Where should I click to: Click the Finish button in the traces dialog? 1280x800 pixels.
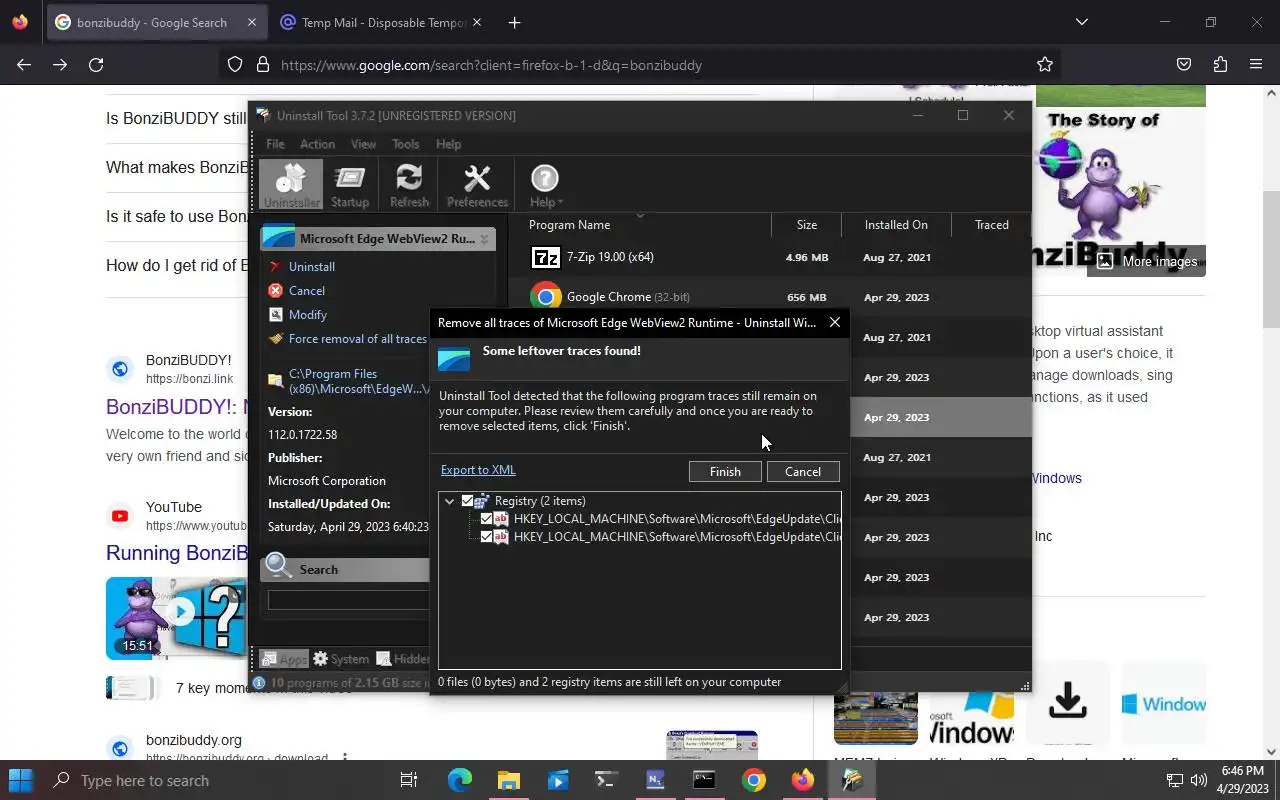point(725,472)
